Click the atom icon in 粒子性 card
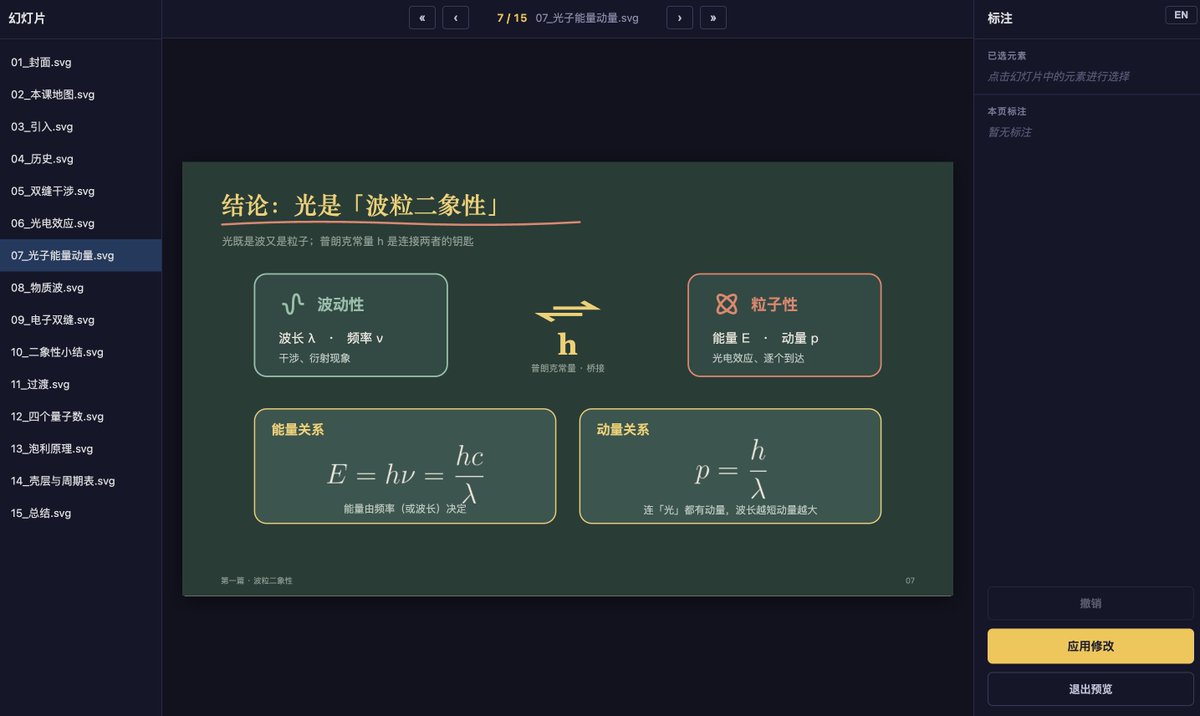The height and width of the screenshot is (716, 1200). [726, 304]
